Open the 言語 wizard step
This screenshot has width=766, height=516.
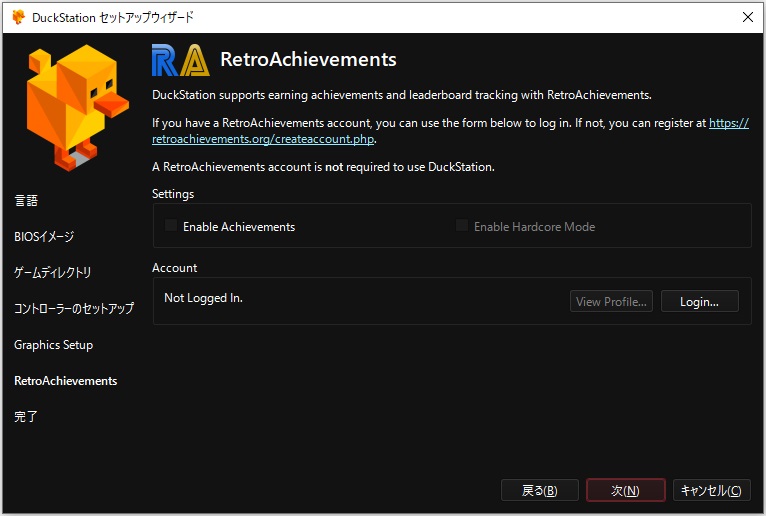[x=26, y=200]
